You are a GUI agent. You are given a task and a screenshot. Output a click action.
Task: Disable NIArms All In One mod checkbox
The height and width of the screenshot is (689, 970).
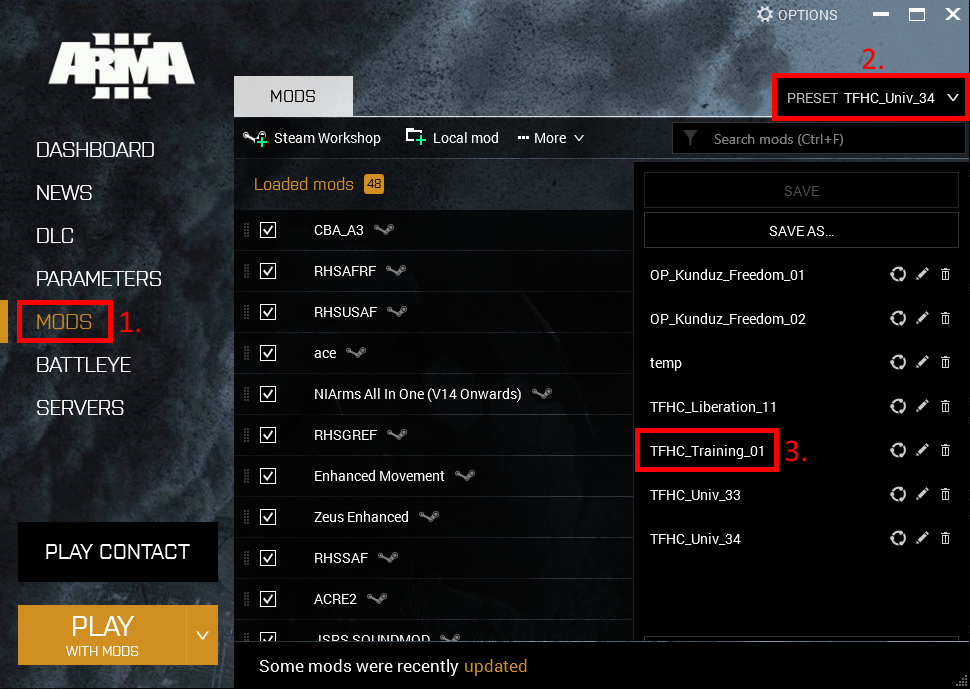(x=268, y=394)
